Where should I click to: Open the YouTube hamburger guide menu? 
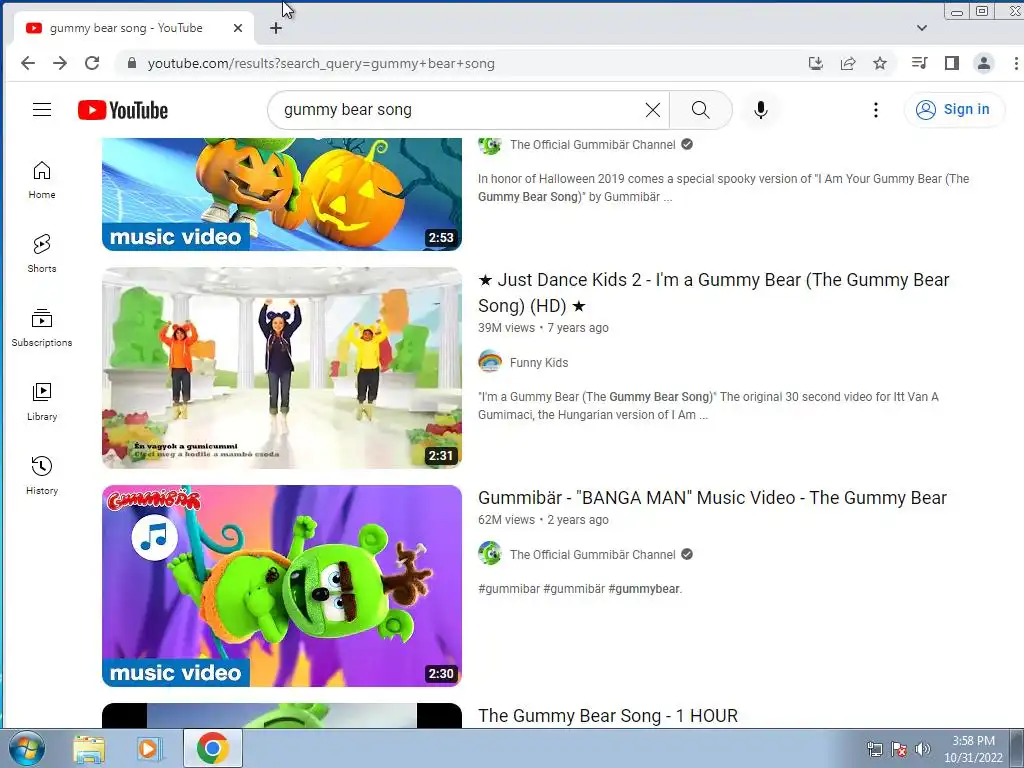[42, 110]
